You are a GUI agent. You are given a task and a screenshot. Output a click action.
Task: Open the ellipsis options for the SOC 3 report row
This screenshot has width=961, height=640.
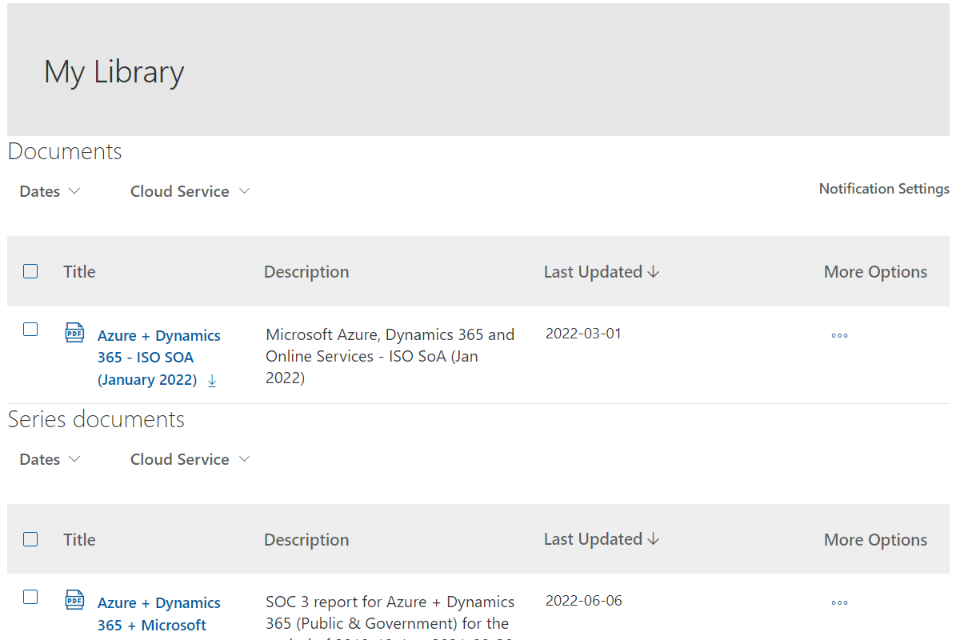[x=839, y=603]
